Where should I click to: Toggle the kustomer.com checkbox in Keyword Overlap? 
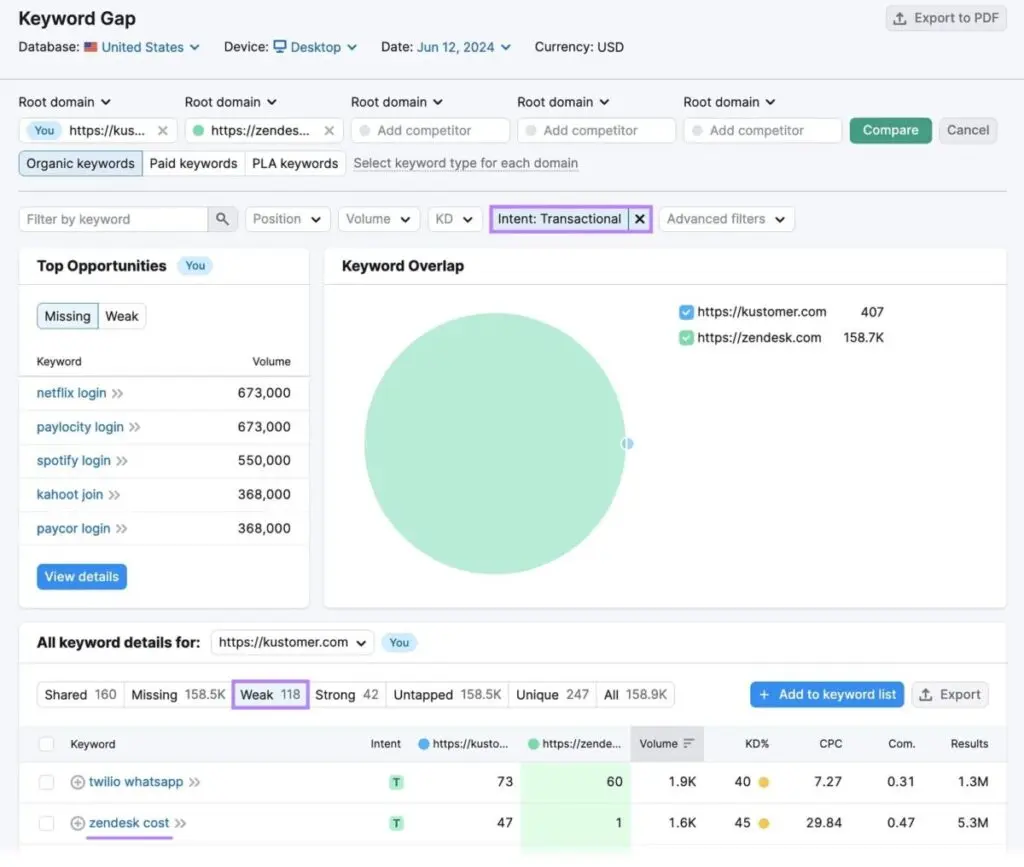pyautogui.click(x=686, y=312)
